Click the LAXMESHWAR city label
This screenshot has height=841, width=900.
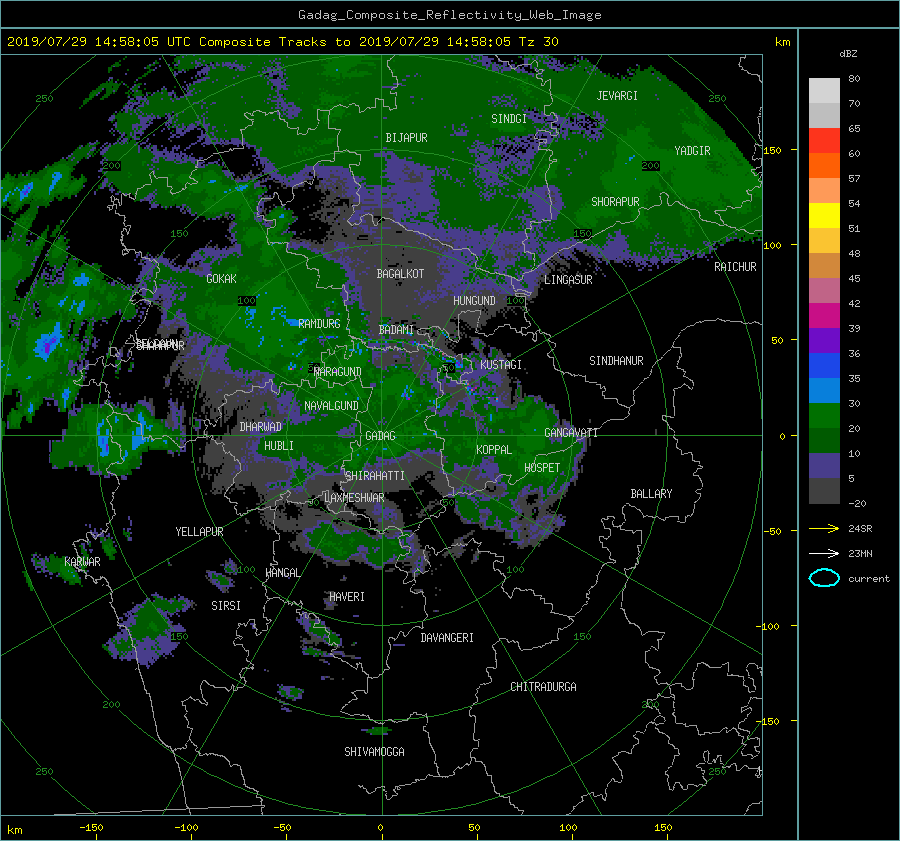pyautogui.click(x=354, y=498)
